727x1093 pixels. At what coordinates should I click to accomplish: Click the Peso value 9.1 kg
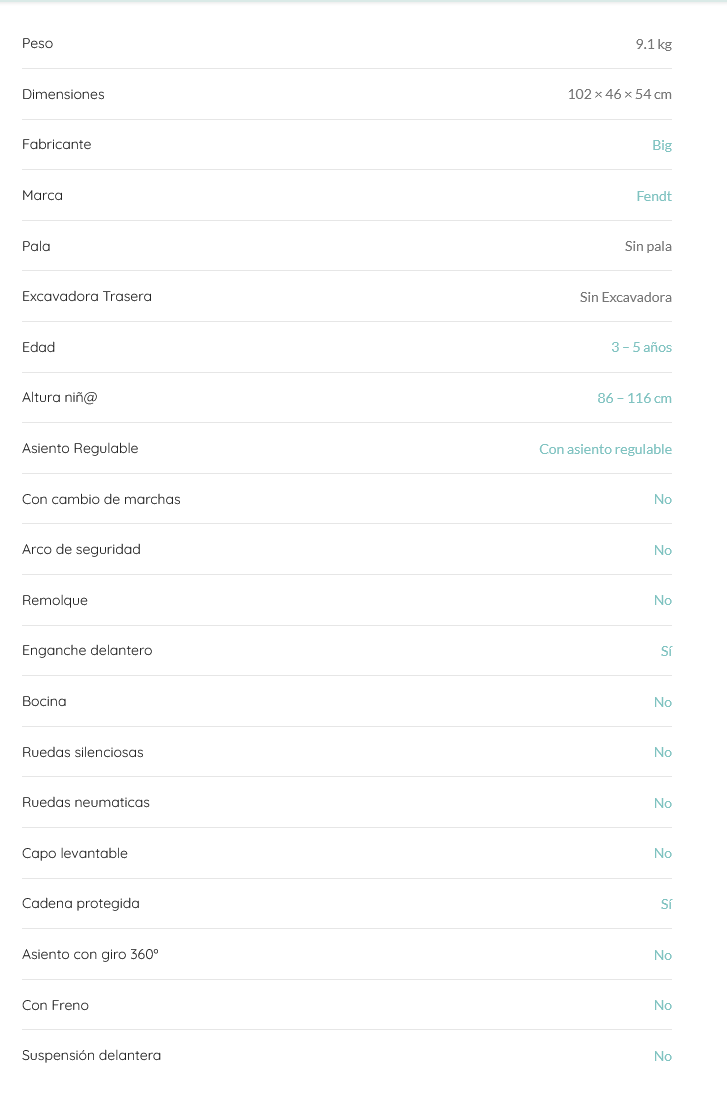point(653,44)
